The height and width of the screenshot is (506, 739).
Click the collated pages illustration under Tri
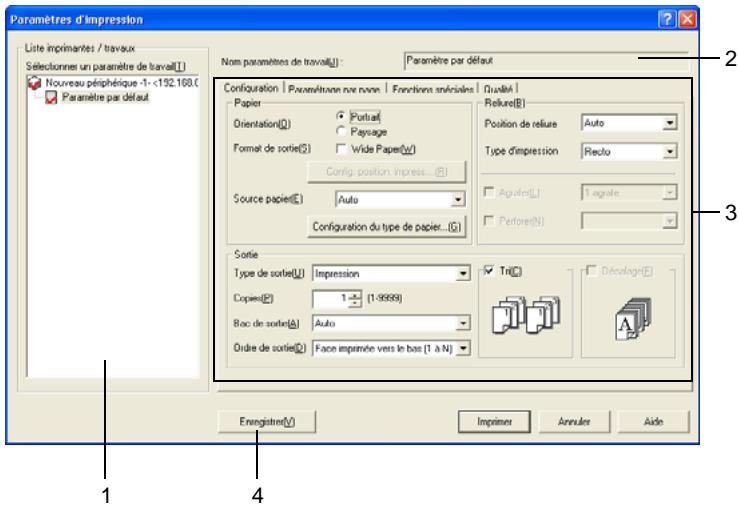pyautogui.click(x=526, y=315)
